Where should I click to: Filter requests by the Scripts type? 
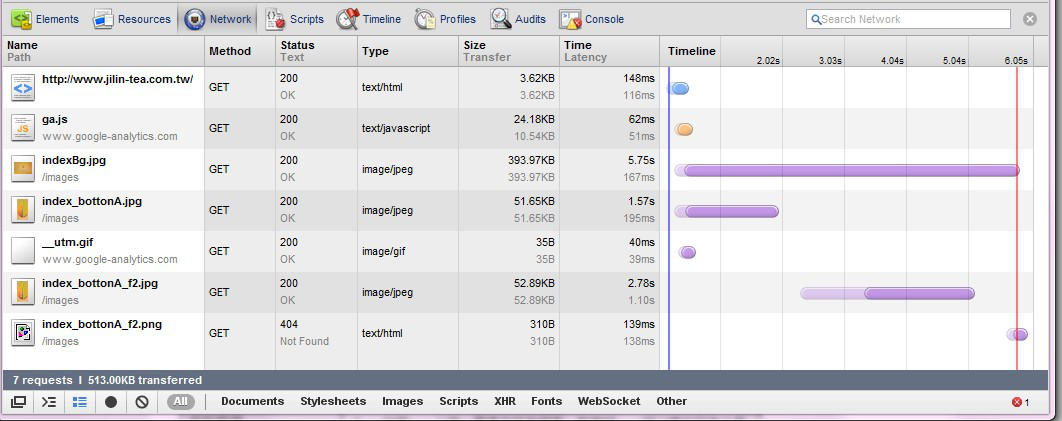[x=459, y=401]
